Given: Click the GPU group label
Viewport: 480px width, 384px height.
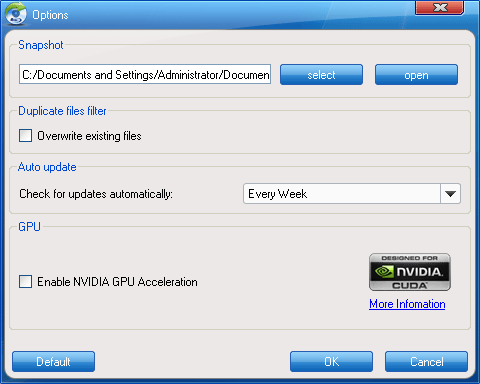Looking at the screenshot, I should click(29, 227).
